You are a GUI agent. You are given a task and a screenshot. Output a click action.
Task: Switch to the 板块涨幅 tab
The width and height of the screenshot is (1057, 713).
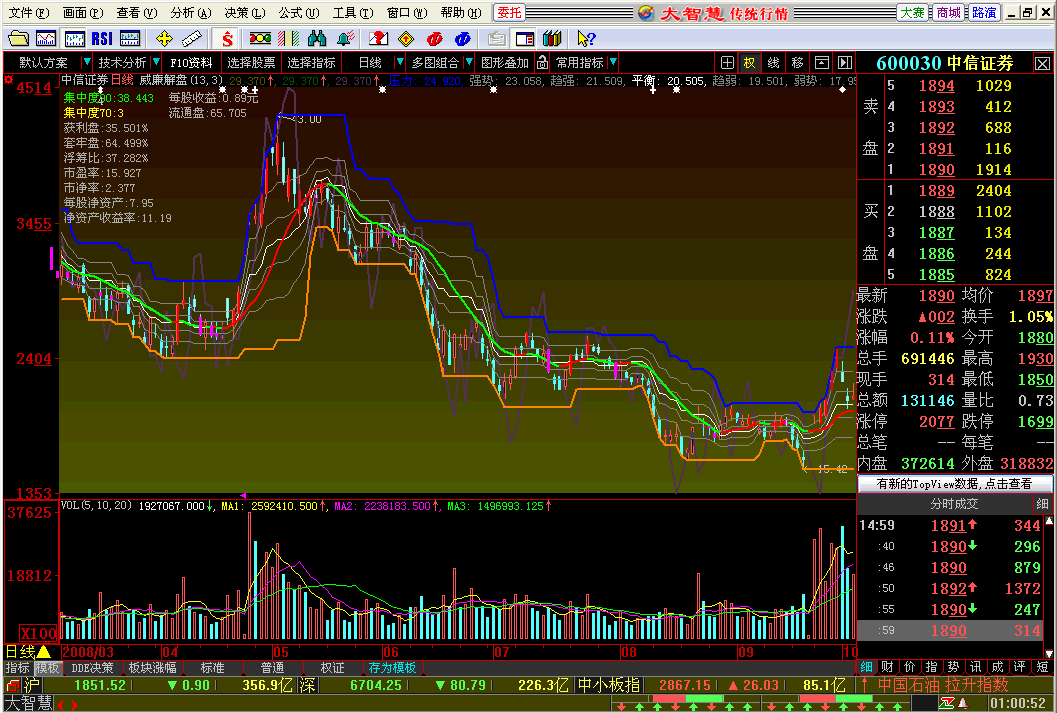coord(152,668)
